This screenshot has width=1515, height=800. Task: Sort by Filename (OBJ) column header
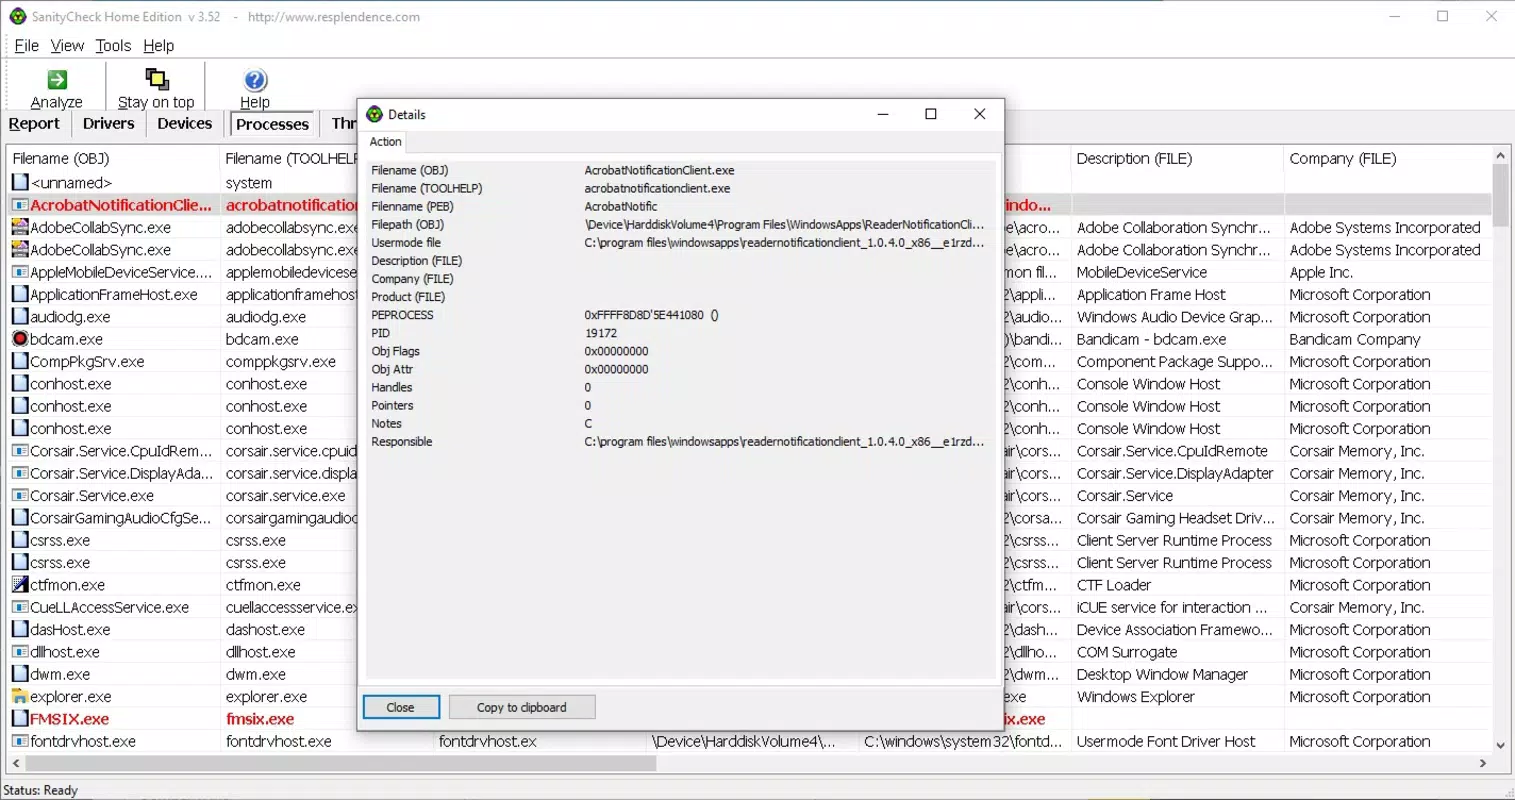pos(112,159)
